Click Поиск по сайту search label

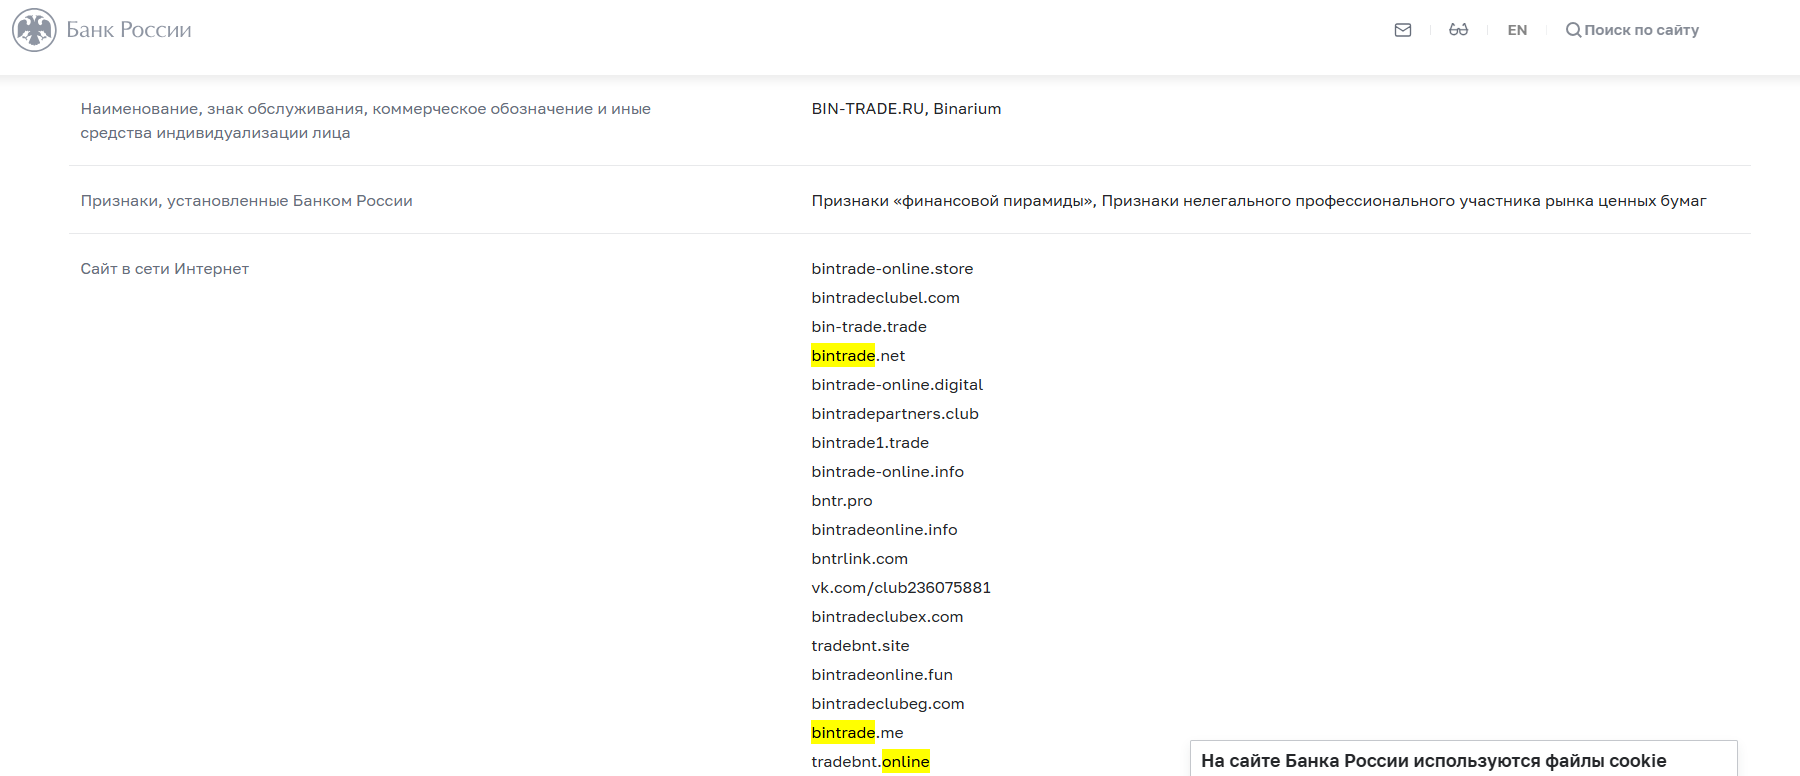pos(1641,30)
